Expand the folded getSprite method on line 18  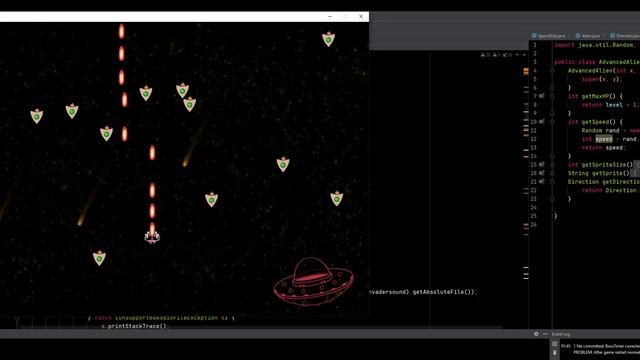[552, 173]
